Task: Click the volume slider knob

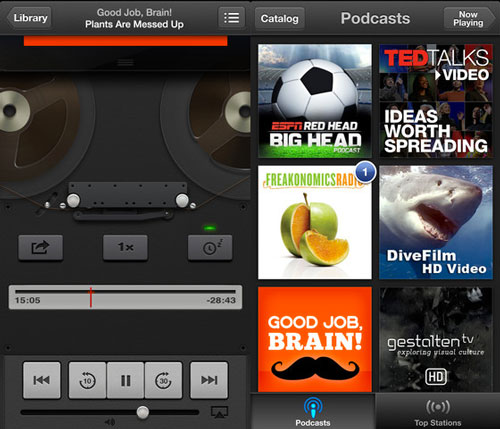Action: [x=143, y=412]
